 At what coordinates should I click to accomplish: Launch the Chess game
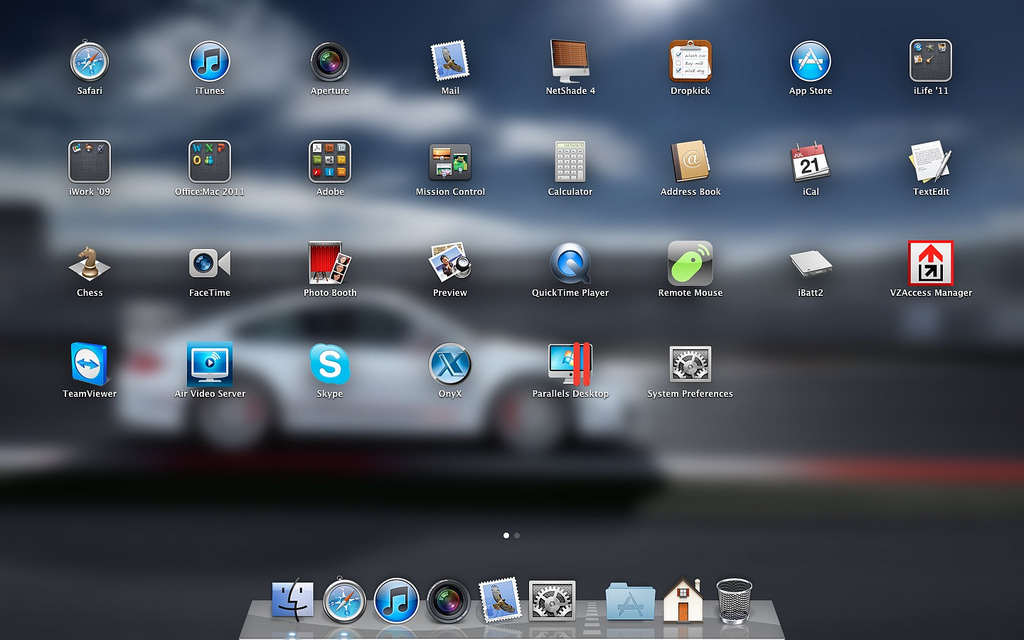coord(89,263)
